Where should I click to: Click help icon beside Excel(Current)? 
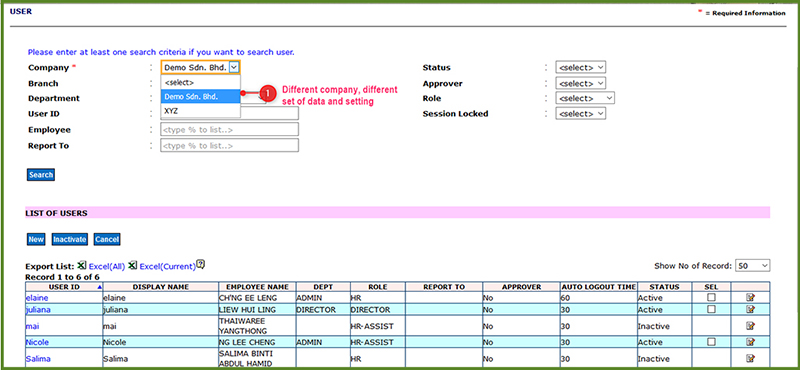coord(201,264)
